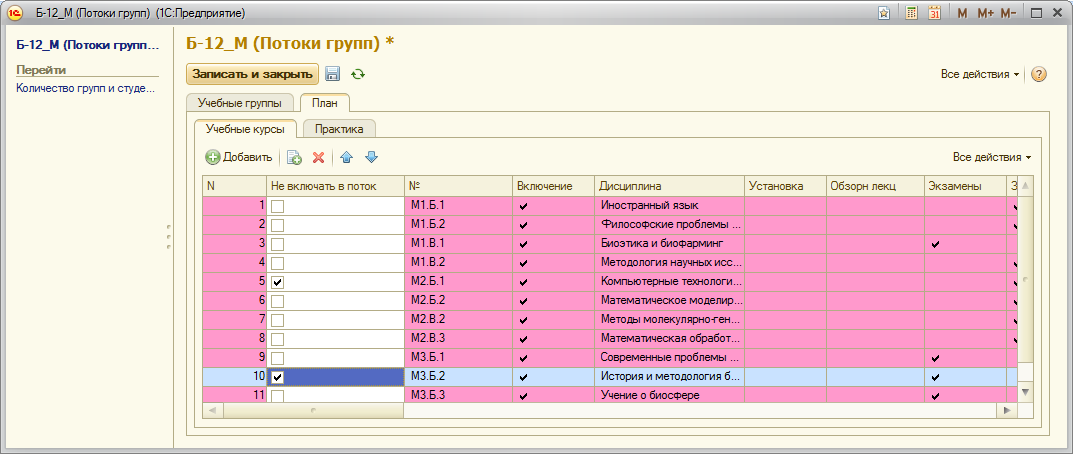
Task: Click the М2.В.3 code cell
Action: coord(458,339)
